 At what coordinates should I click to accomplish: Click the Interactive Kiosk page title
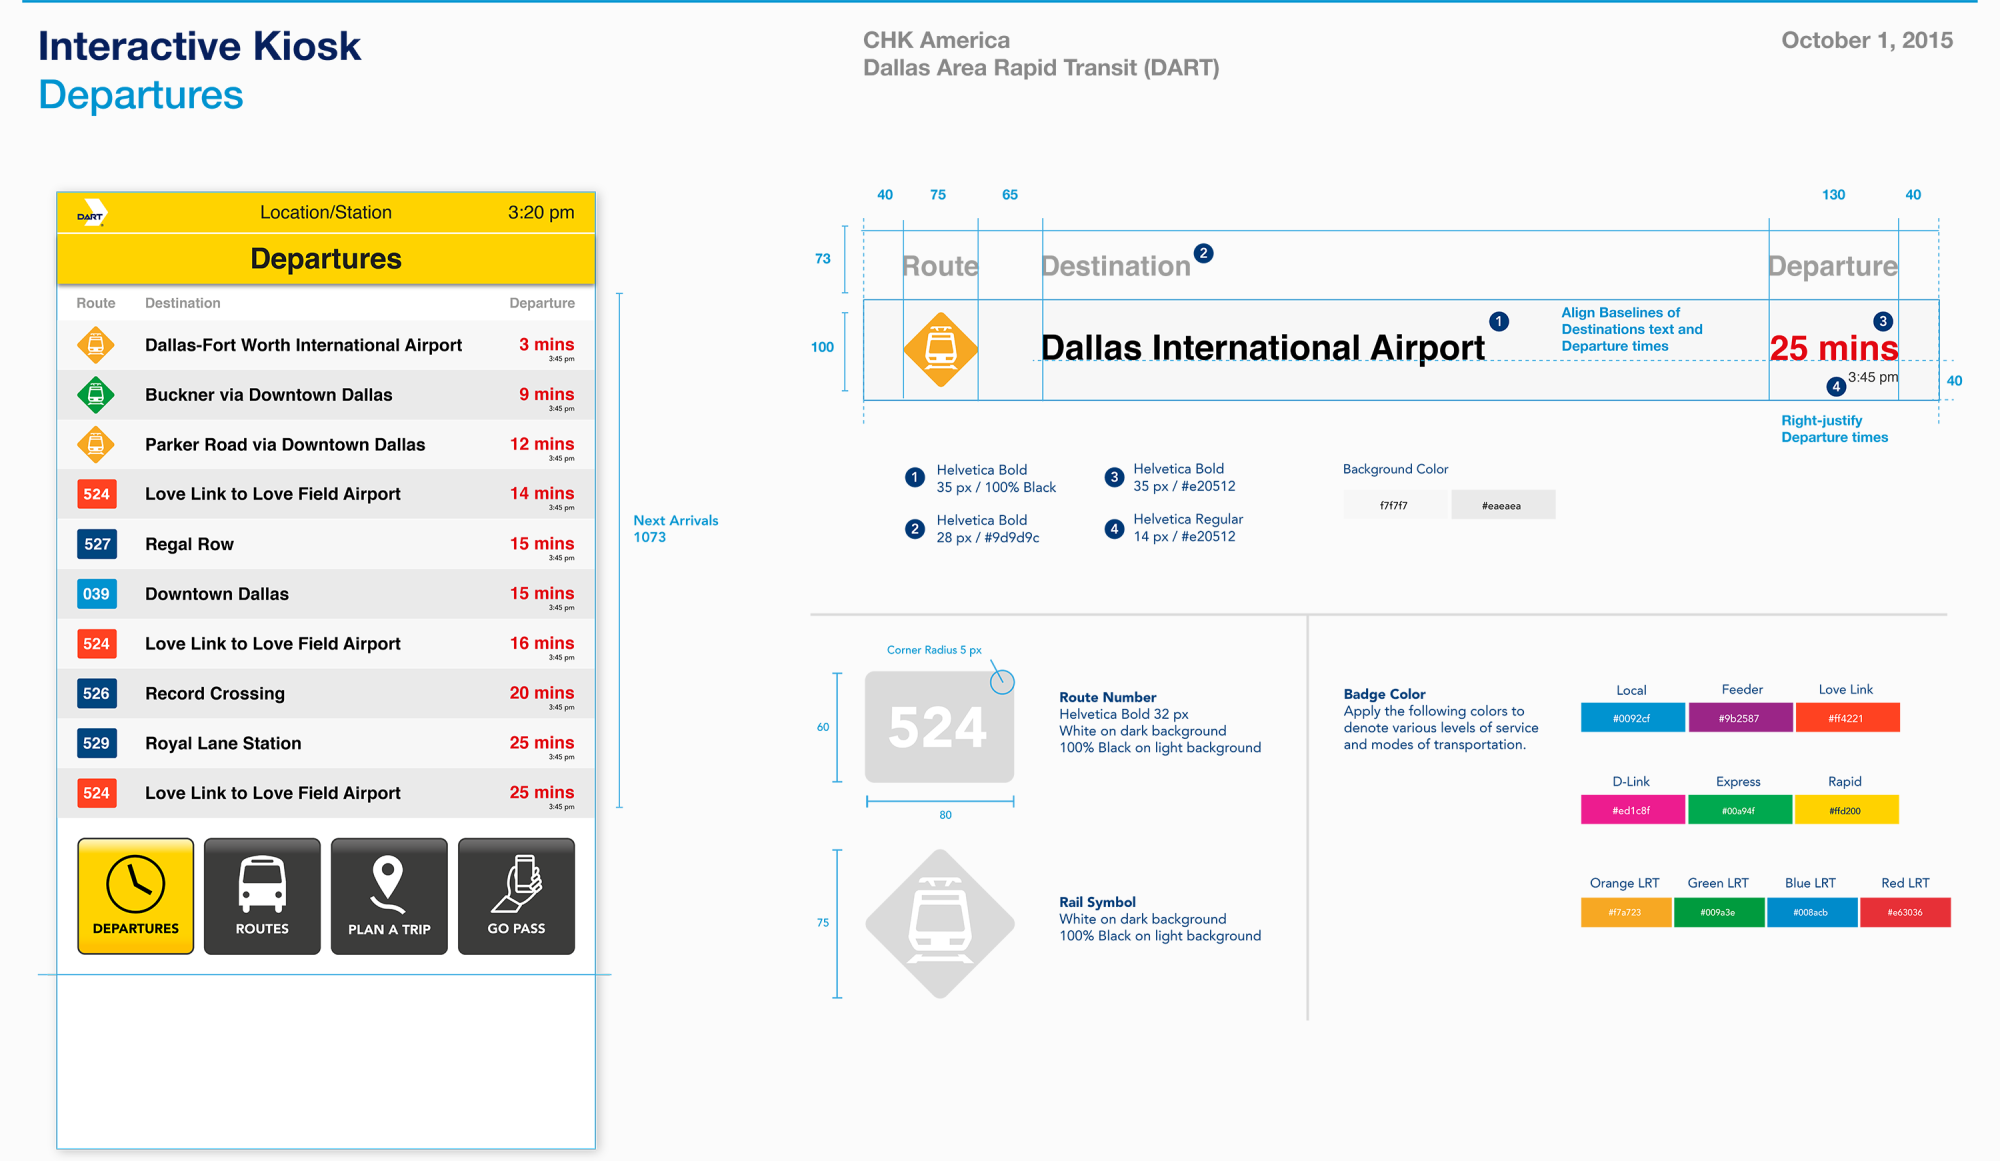coord(199,46)
